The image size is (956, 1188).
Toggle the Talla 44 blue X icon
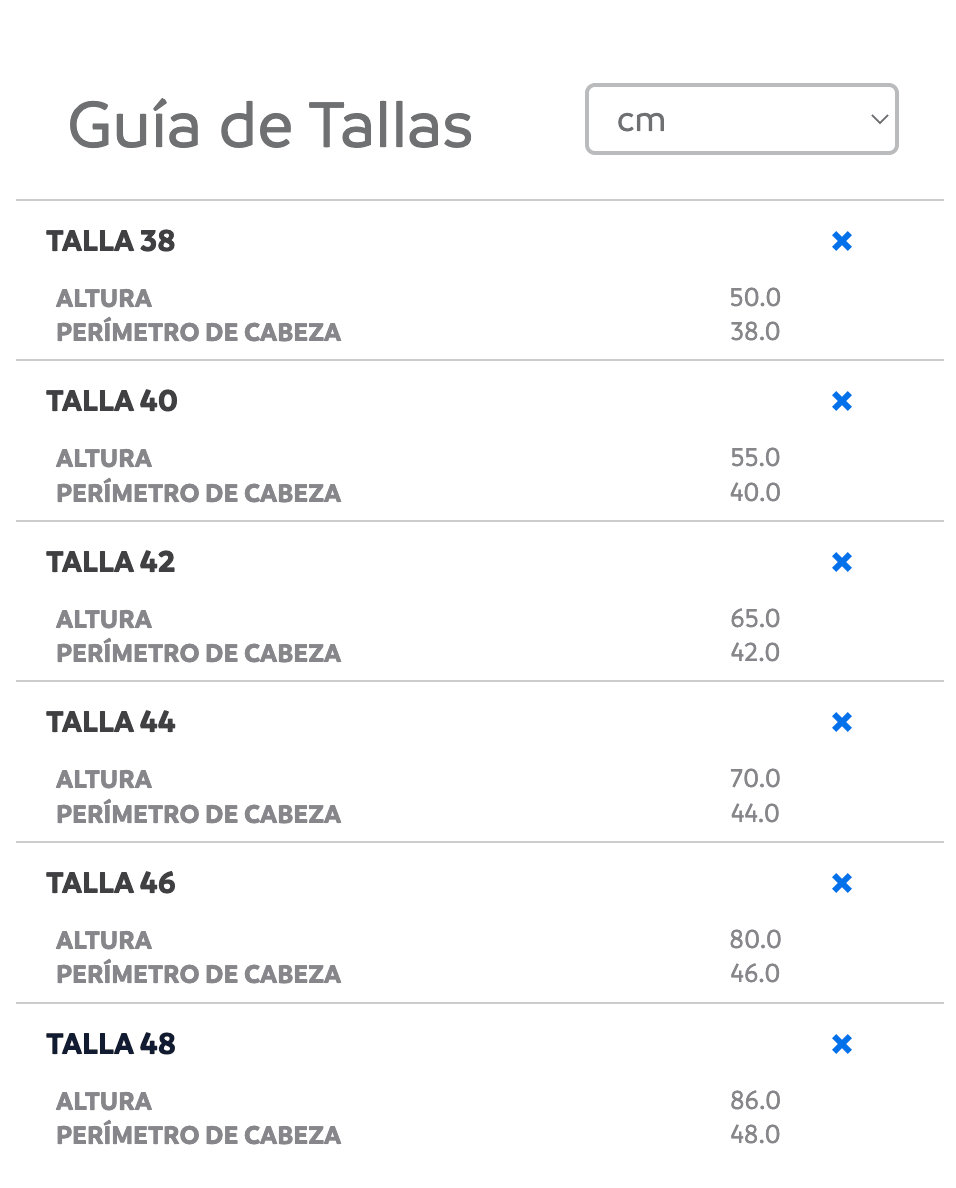pos(842,722)
